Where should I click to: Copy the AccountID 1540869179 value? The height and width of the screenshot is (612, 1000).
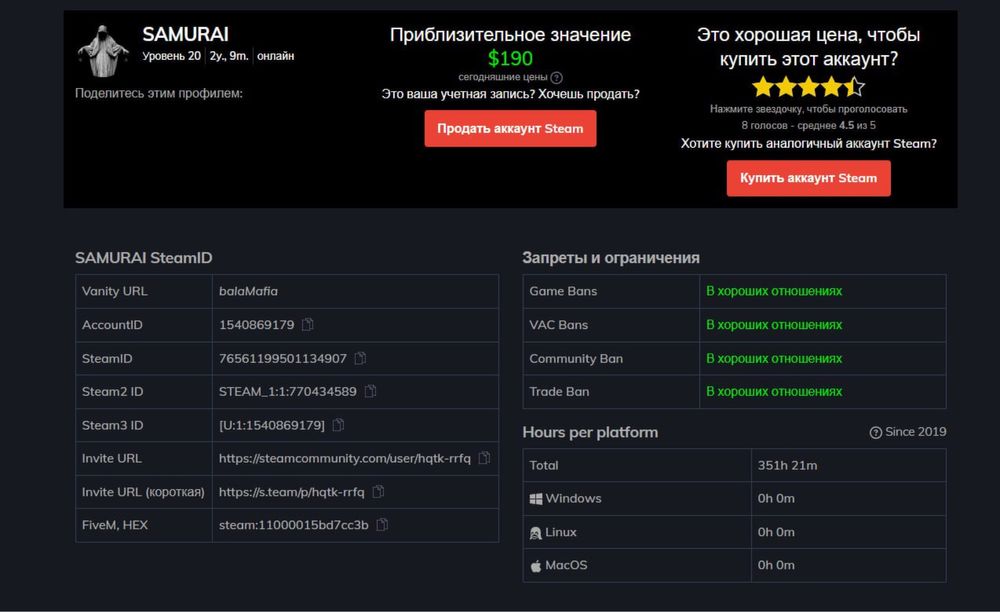coord(307,324)
